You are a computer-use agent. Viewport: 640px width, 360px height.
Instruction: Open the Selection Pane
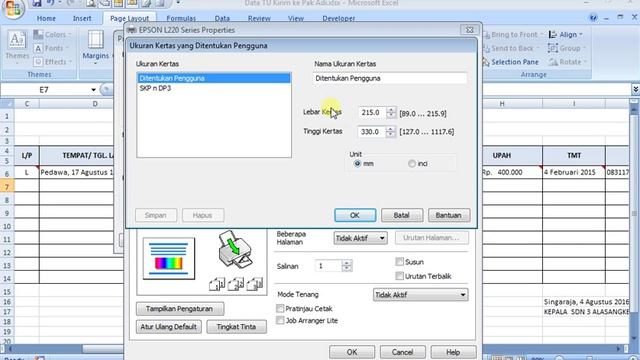tap(511, 62)
